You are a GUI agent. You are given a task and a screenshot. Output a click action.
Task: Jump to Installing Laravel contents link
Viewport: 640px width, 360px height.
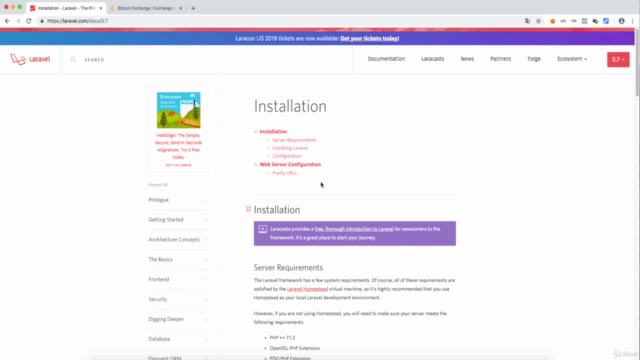pyautogui.click(x=290, y=148)
